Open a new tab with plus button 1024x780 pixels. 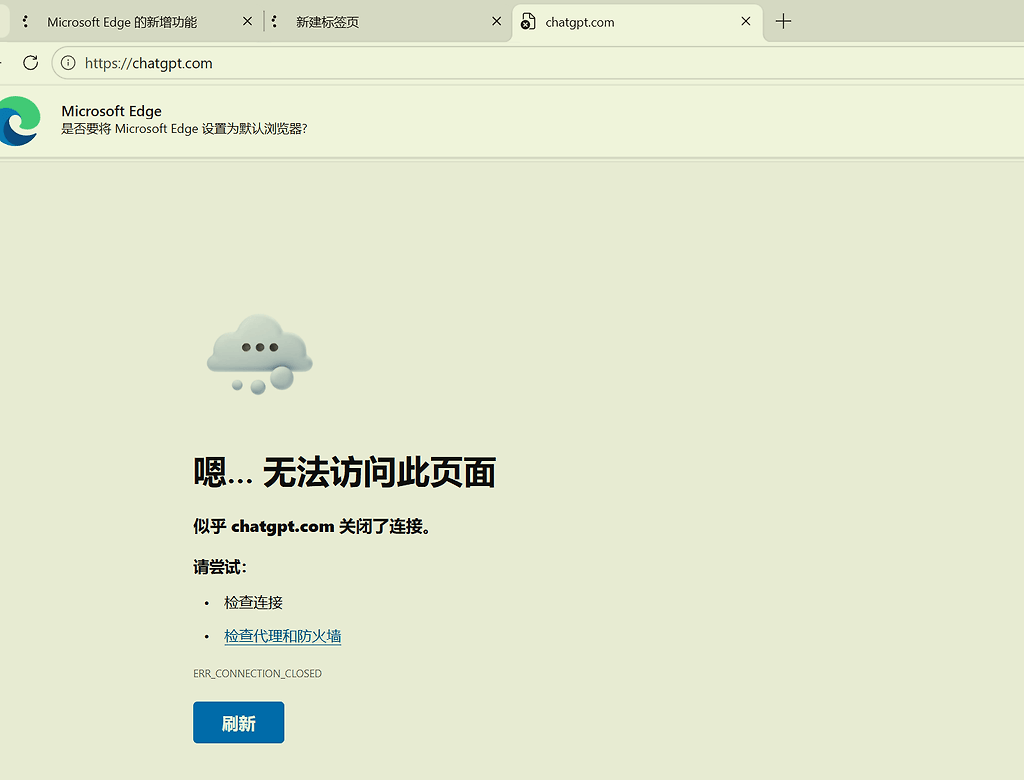[783, 22]
